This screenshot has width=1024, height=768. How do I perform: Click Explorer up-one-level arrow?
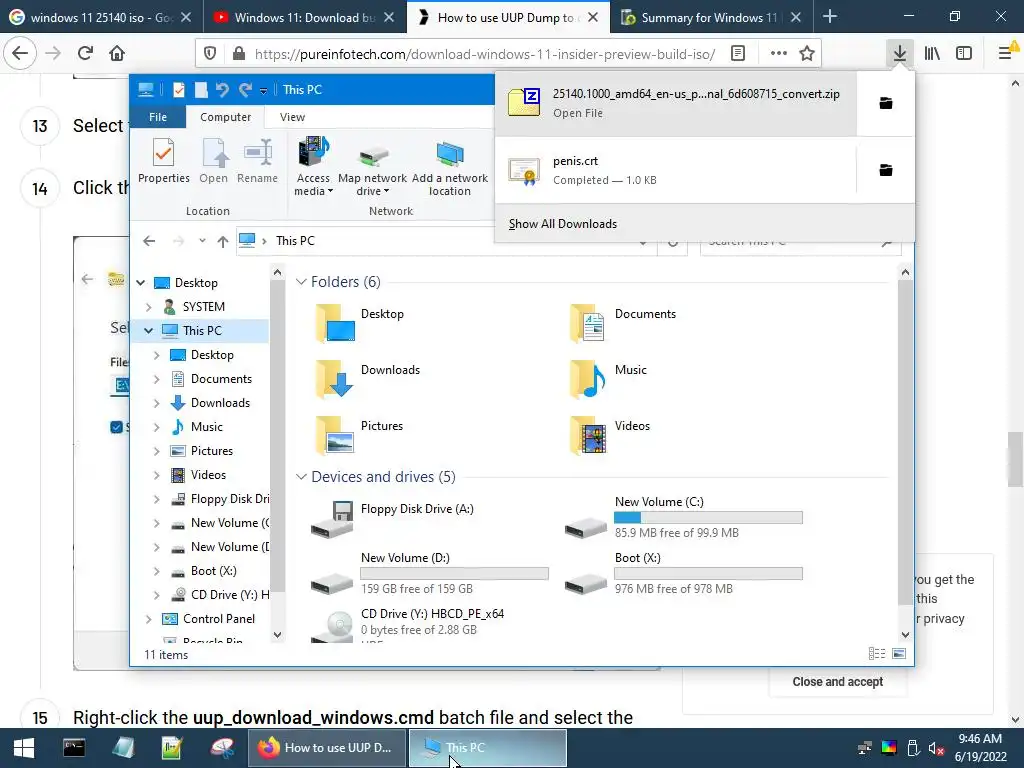(223, 241)
